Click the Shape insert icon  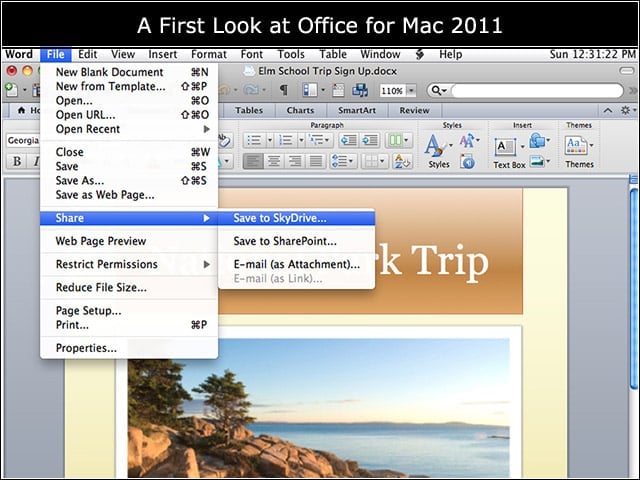(538, 141)
